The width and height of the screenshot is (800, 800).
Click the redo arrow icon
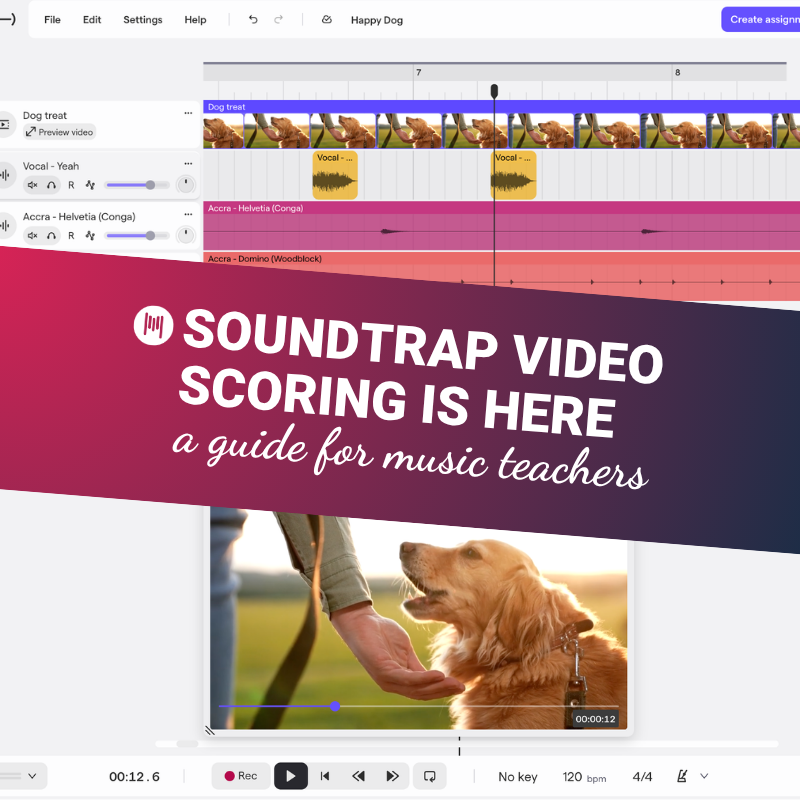click(279, 19)
